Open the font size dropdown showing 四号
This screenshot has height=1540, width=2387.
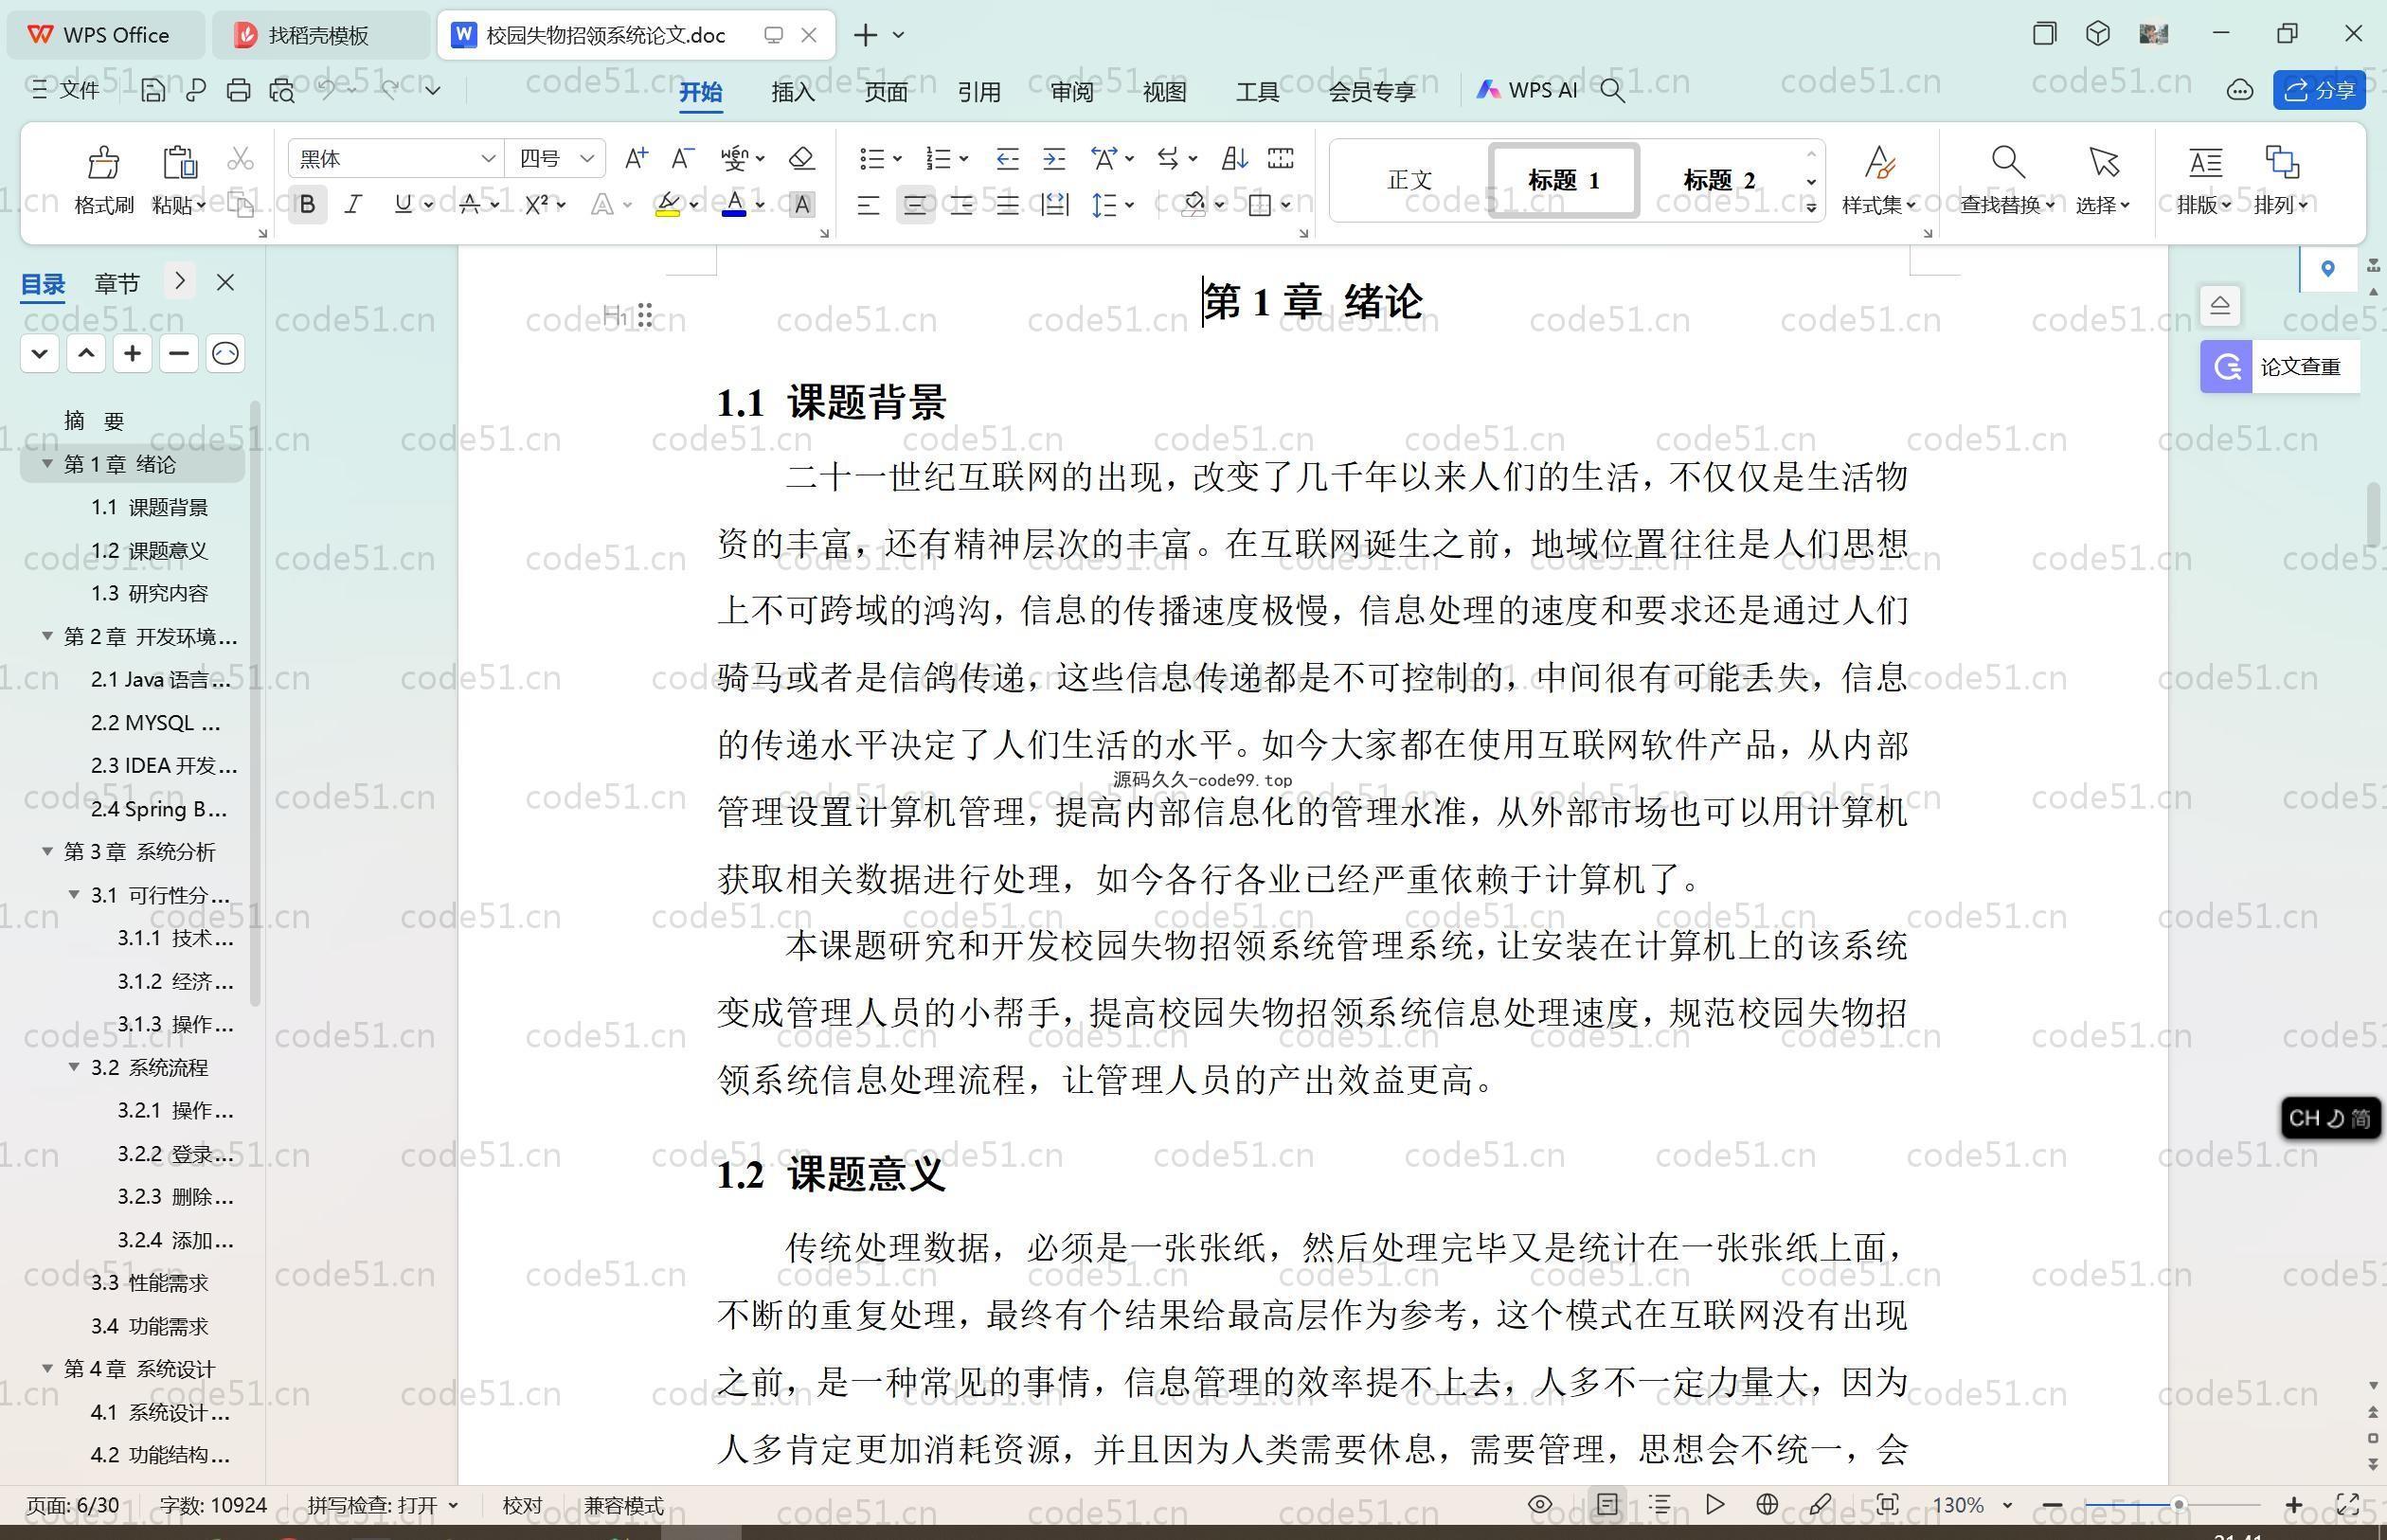[x=587, y=158]
